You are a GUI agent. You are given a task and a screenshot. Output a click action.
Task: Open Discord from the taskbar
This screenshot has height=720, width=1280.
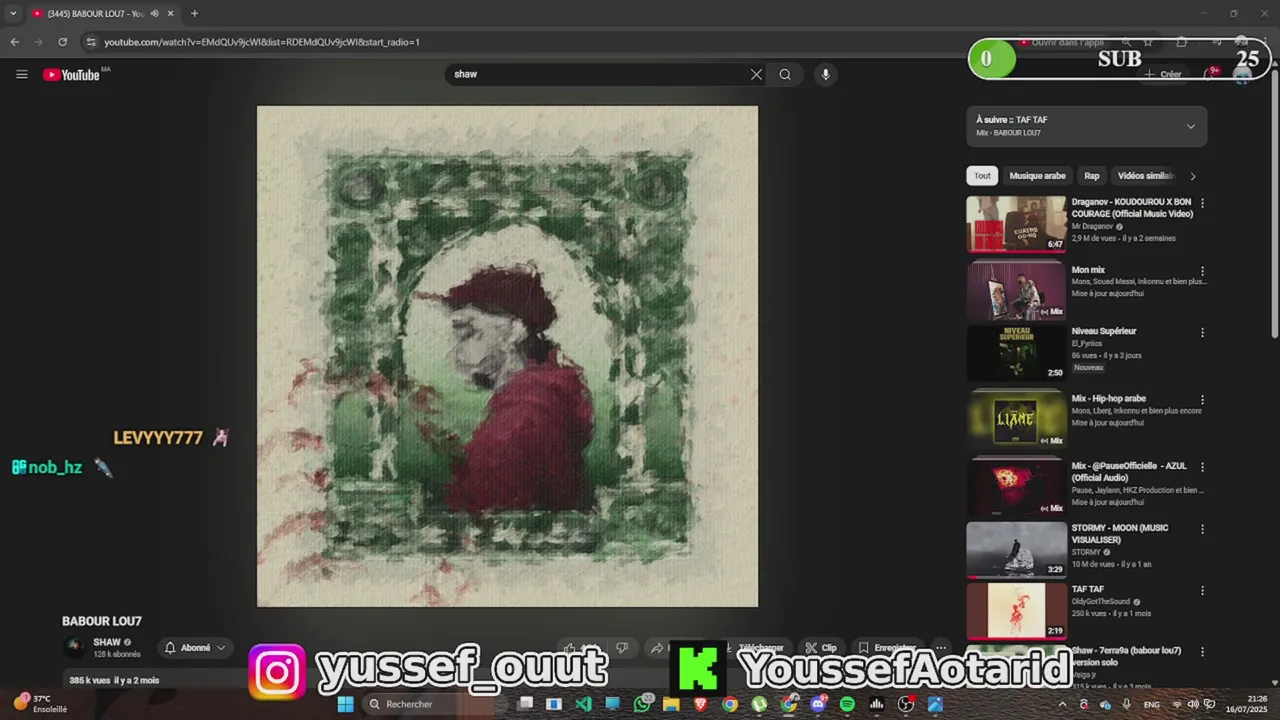pos(818,704)
